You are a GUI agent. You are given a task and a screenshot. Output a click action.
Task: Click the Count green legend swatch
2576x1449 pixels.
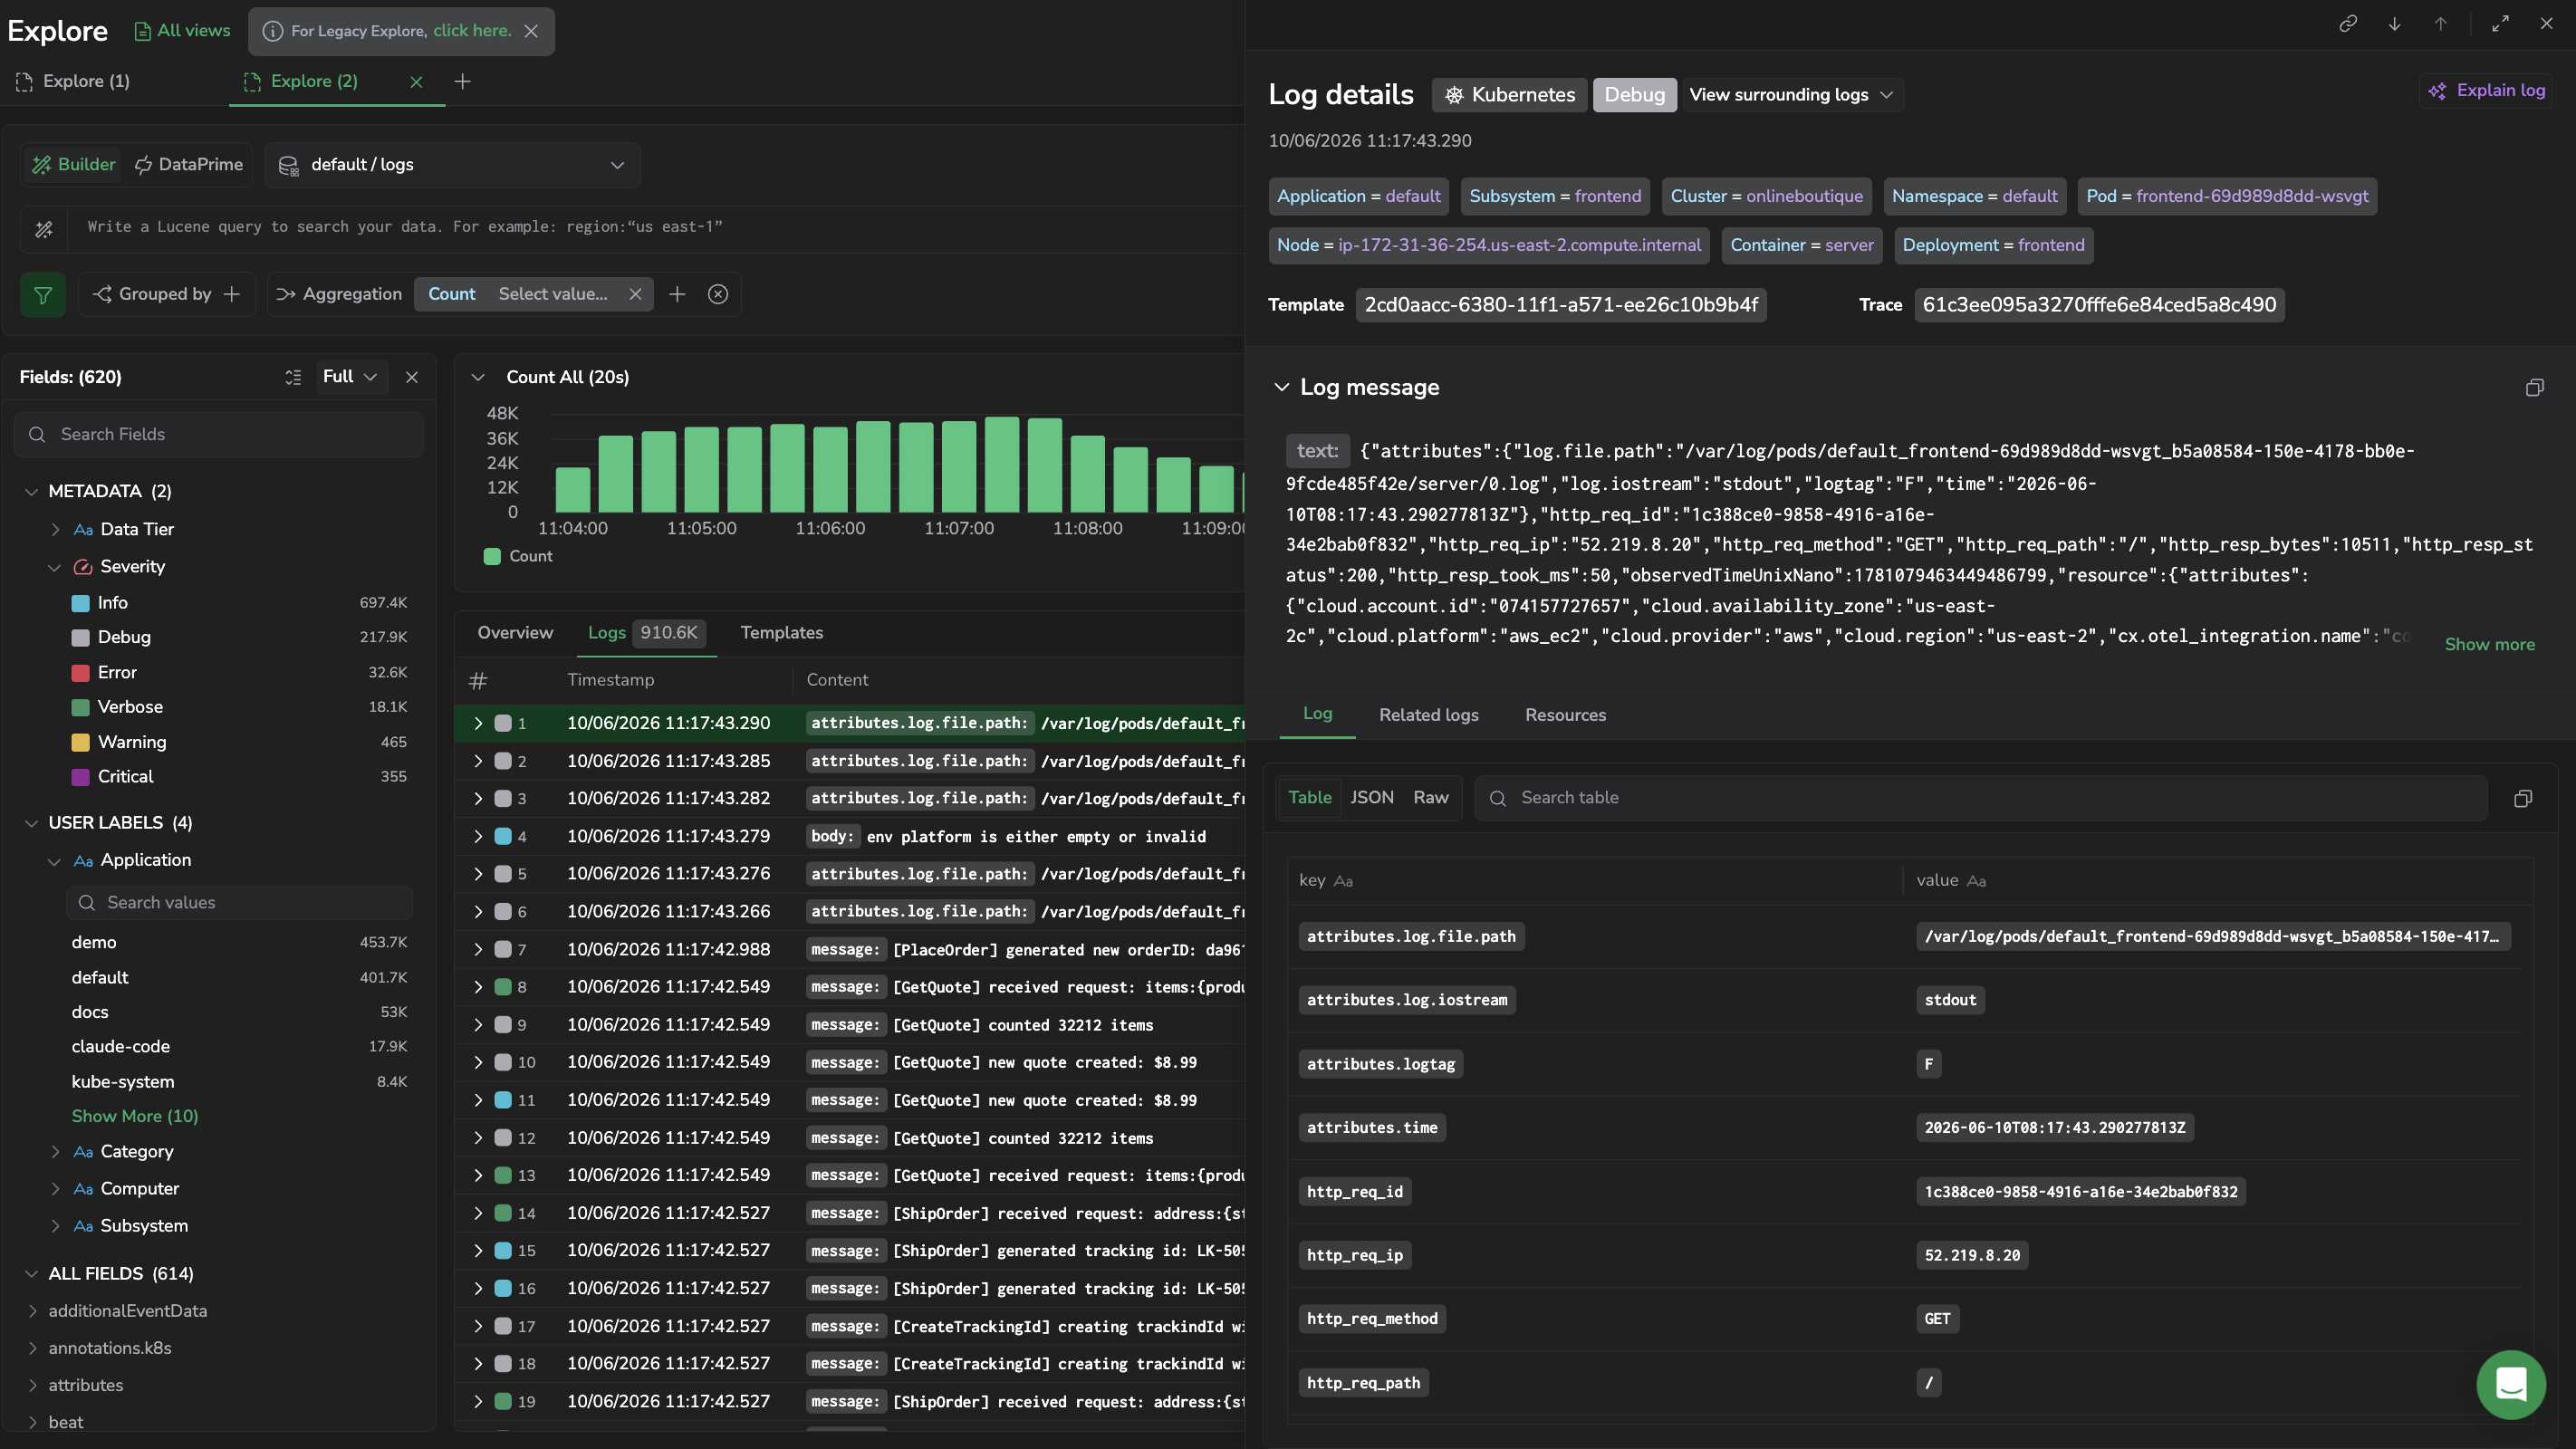click(x=492, y=557)
